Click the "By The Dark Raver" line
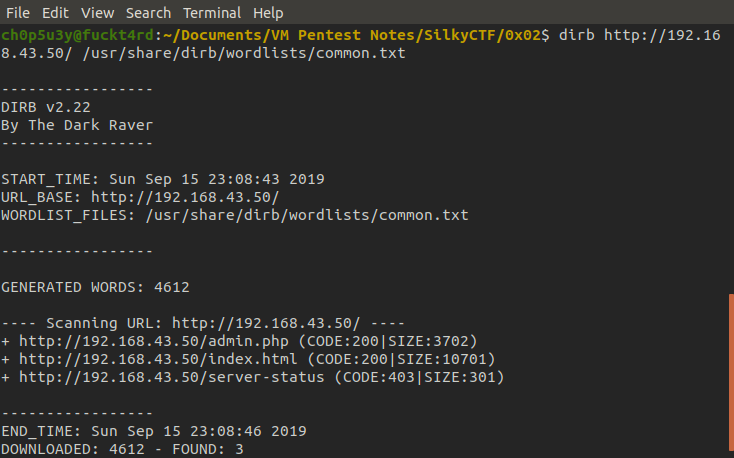Screen dimensions: 734x458 [77, 125]
